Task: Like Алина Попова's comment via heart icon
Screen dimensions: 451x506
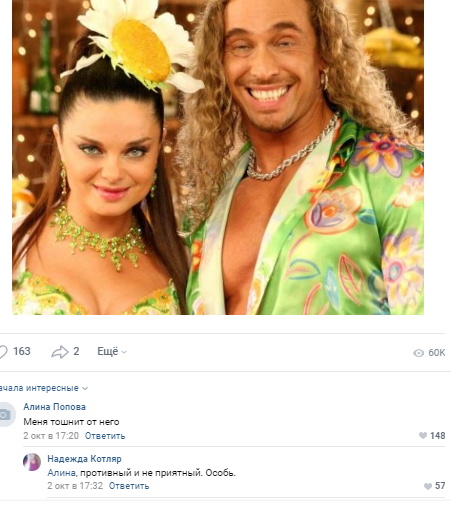Action: tap(423, 435)
